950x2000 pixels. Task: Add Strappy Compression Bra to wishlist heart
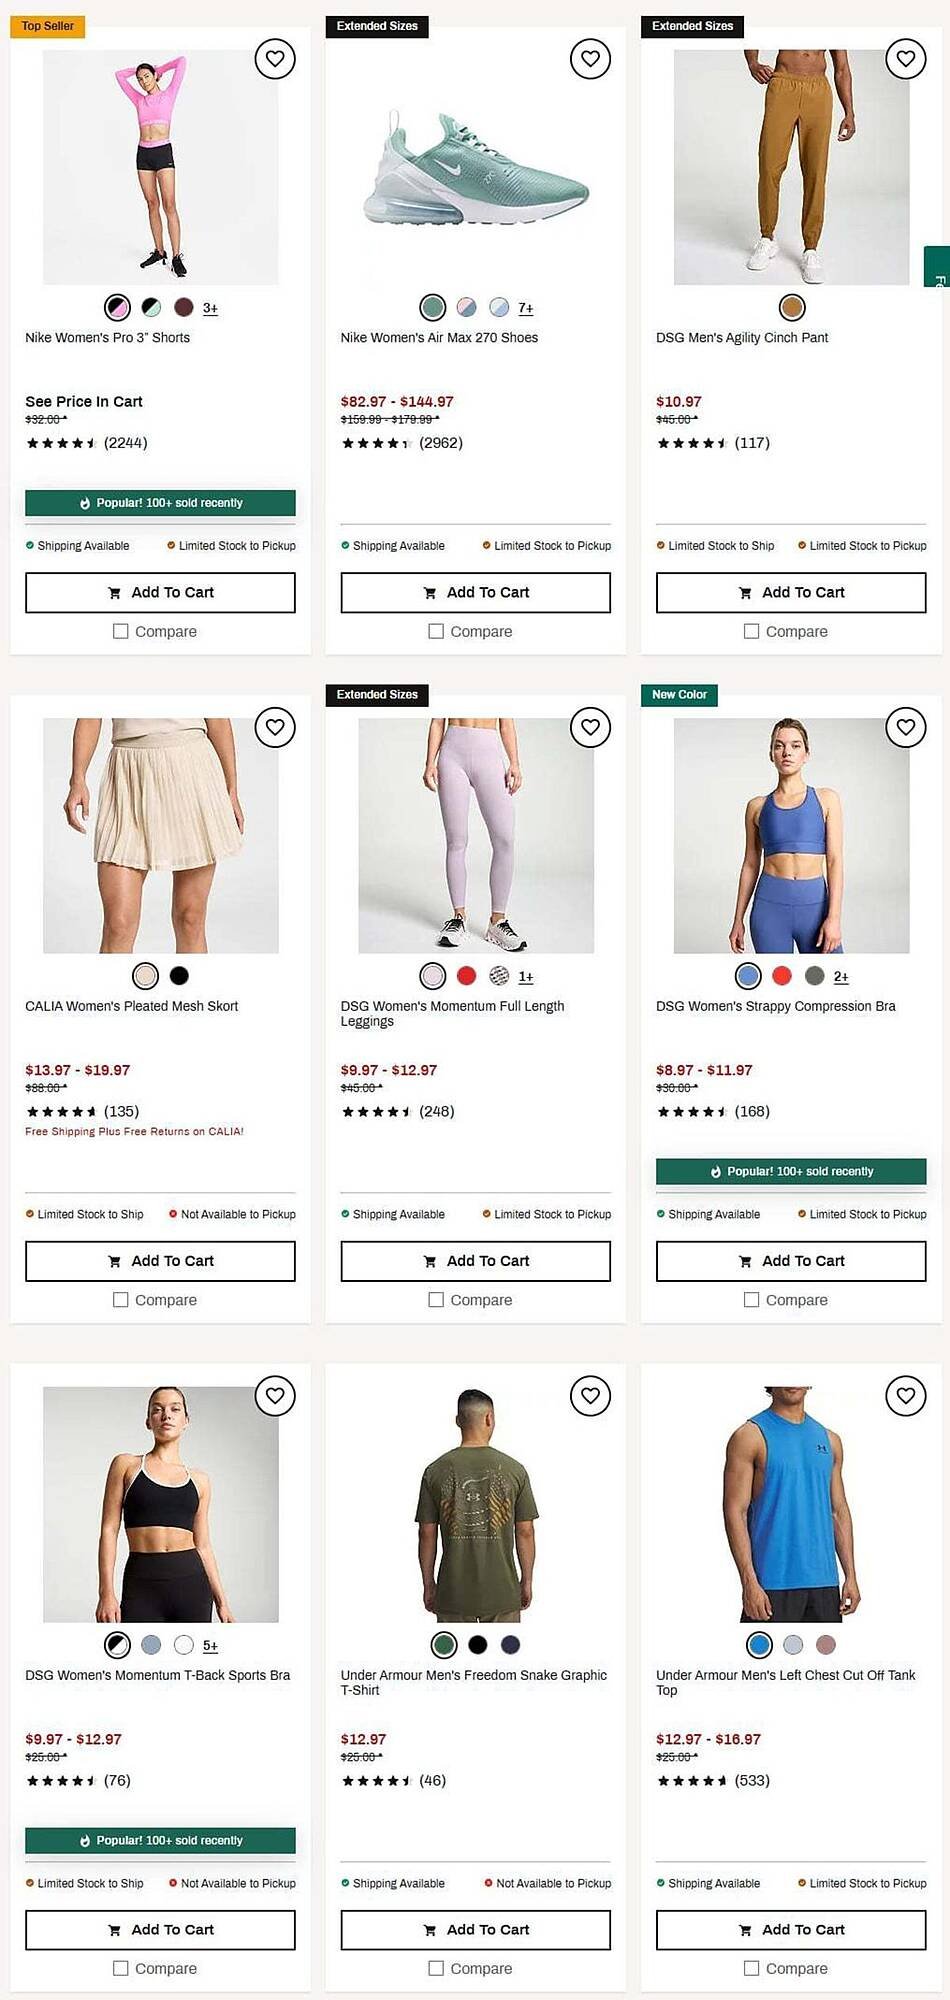click(x=906, y=727)
